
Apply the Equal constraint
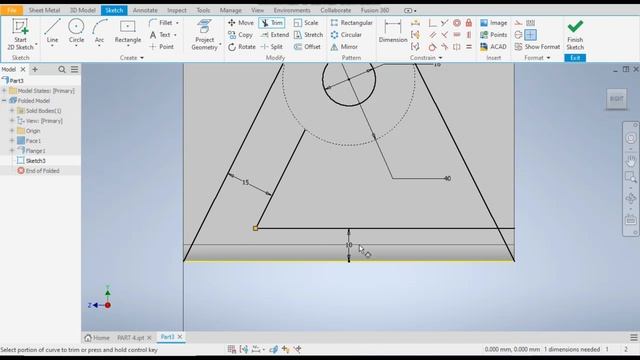click(x=469, y=47)
